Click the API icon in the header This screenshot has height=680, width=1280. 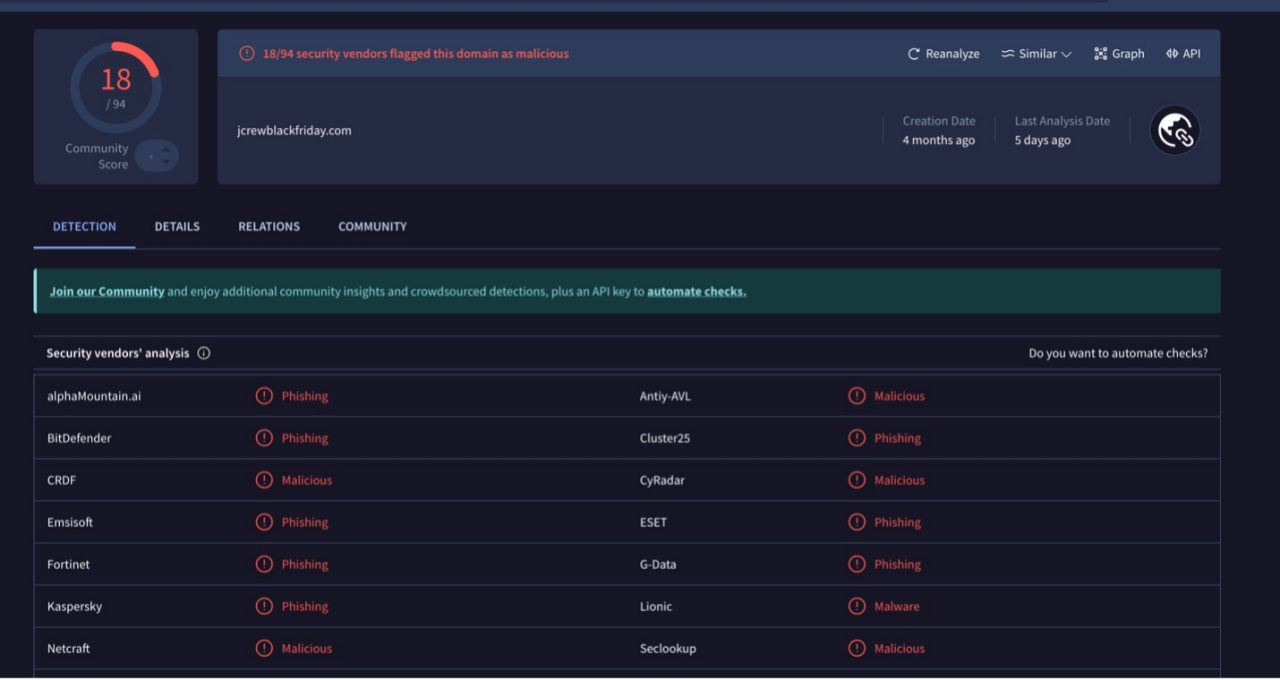pyautogui.click(x=1172, y=54)
